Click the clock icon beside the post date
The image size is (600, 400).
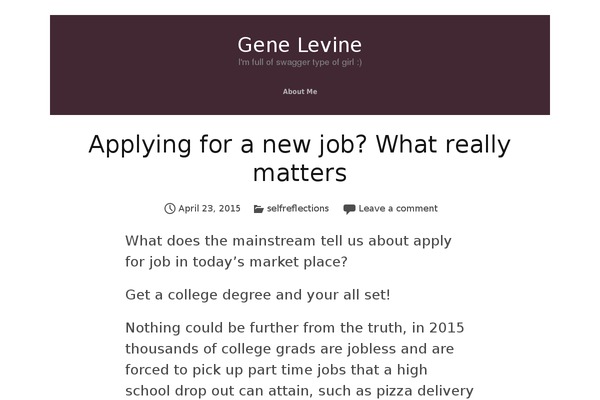coord(170,209)
